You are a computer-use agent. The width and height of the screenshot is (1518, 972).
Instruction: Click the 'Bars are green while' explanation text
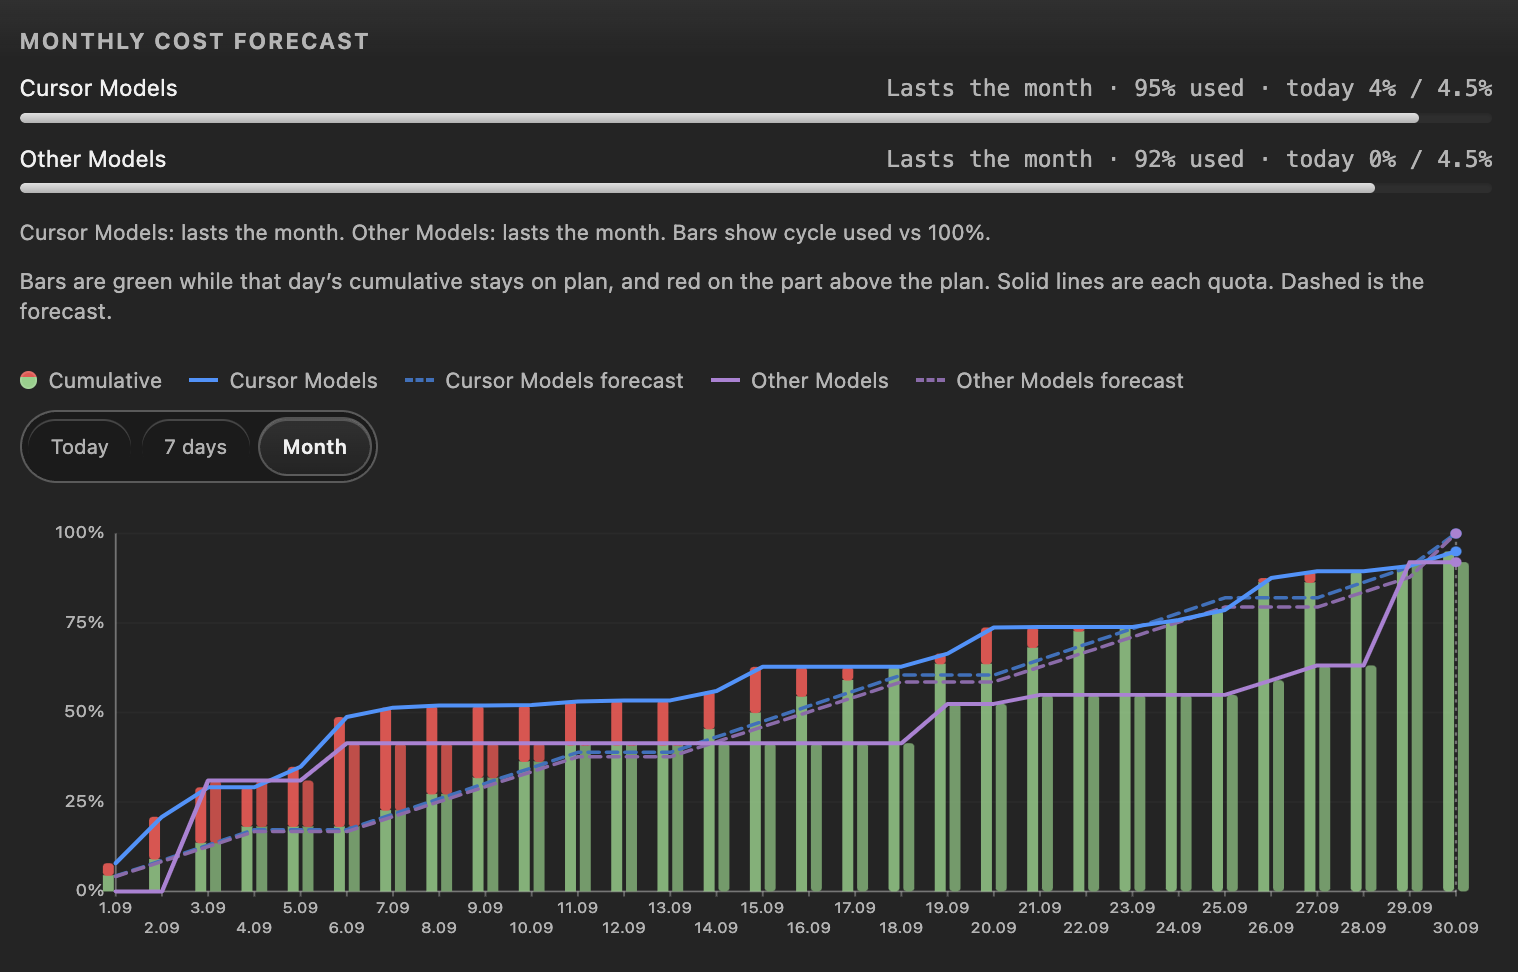point(722,296)
